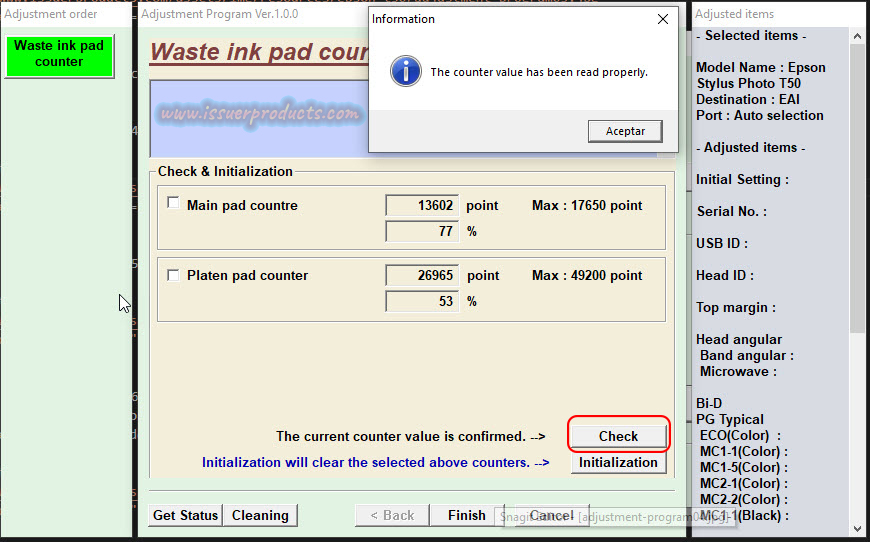
Task: Click 'The counter value has been read properly.' message
Action: pyautogui.click(x=539, y=72)
